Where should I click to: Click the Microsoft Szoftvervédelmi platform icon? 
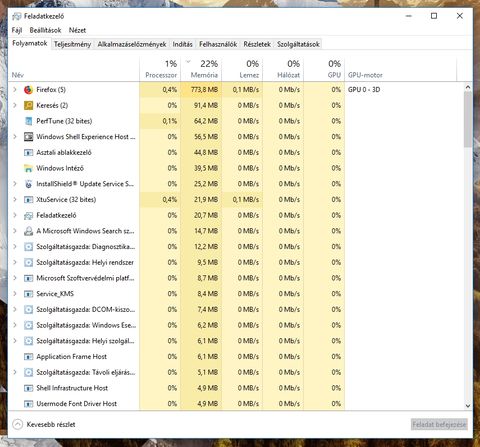tap(28, 278)
